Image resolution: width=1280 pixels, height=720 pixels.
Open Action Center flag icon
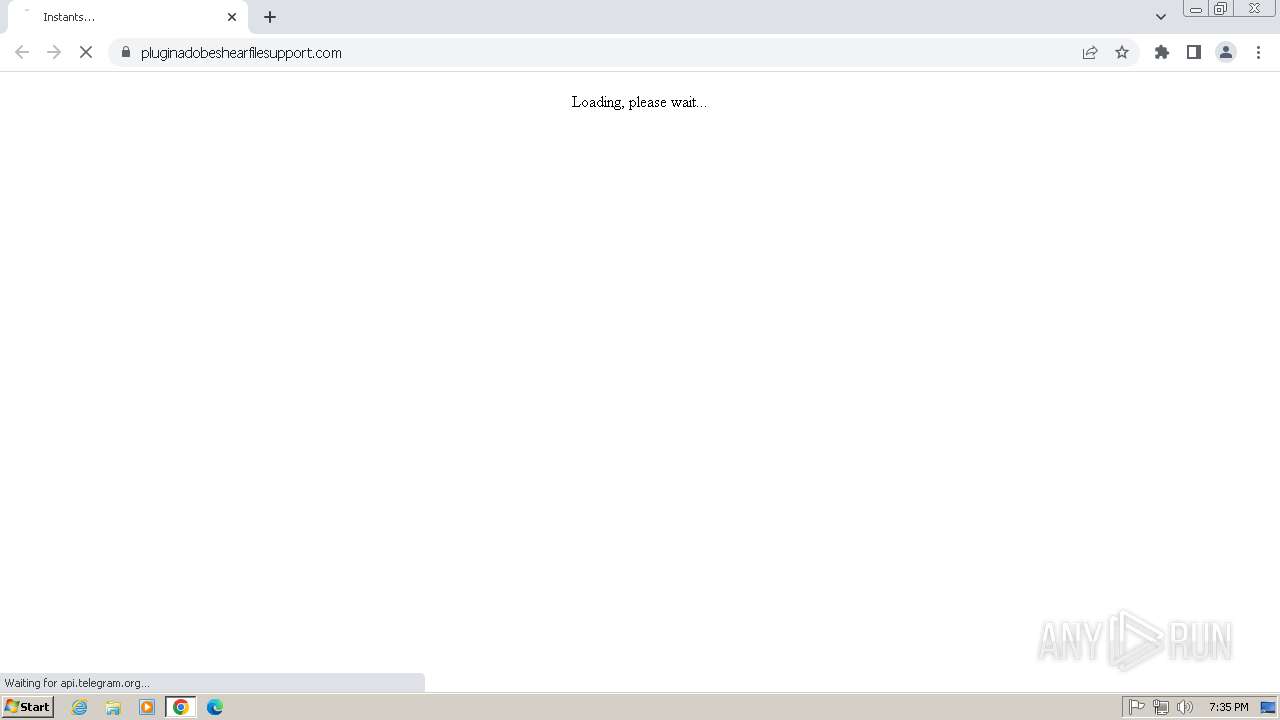1137,707
